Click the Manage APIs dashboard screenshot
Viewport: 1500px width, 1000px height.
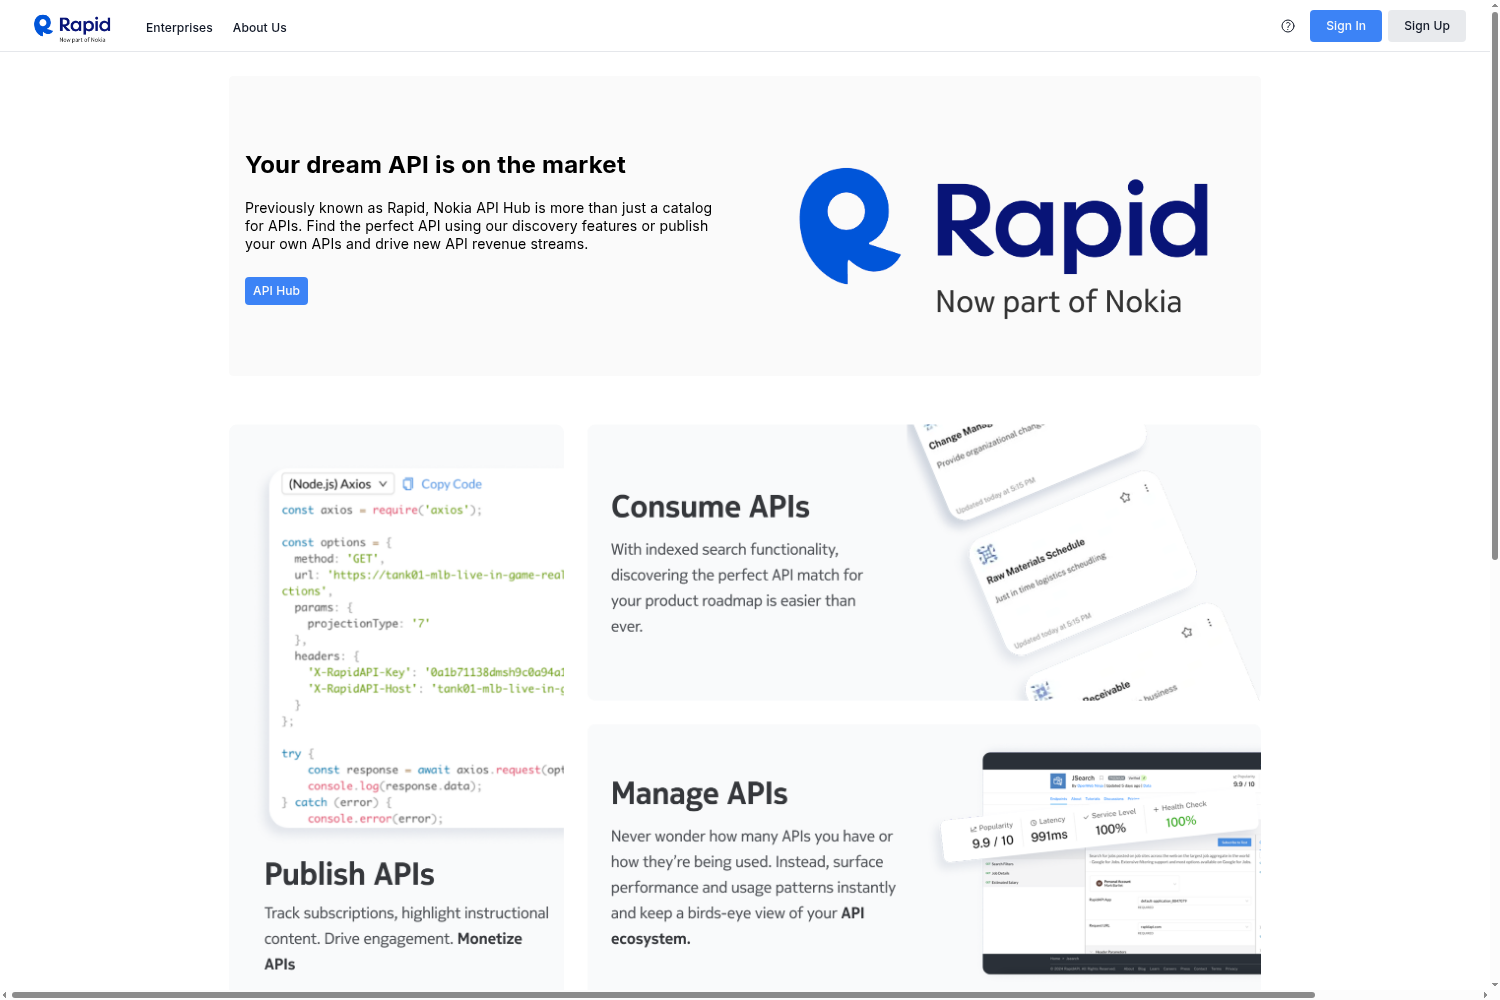click(x=1101, y=862)
